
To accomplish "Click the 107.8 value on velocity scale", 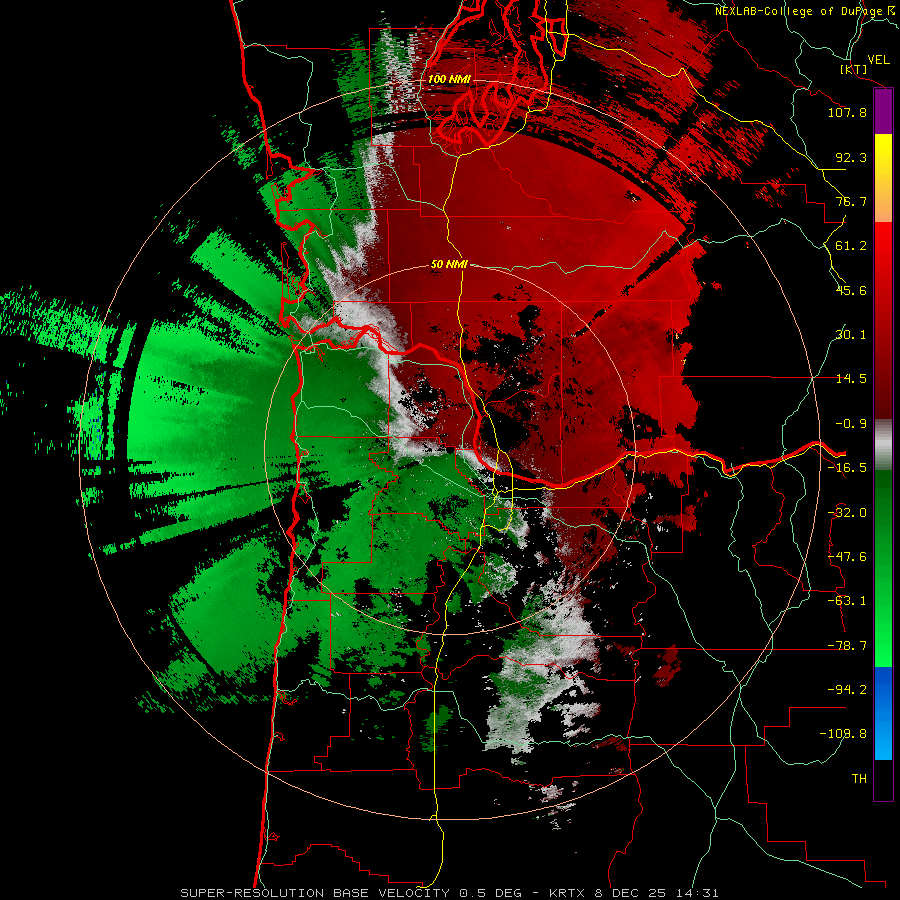I will click(x=847, y=112).
